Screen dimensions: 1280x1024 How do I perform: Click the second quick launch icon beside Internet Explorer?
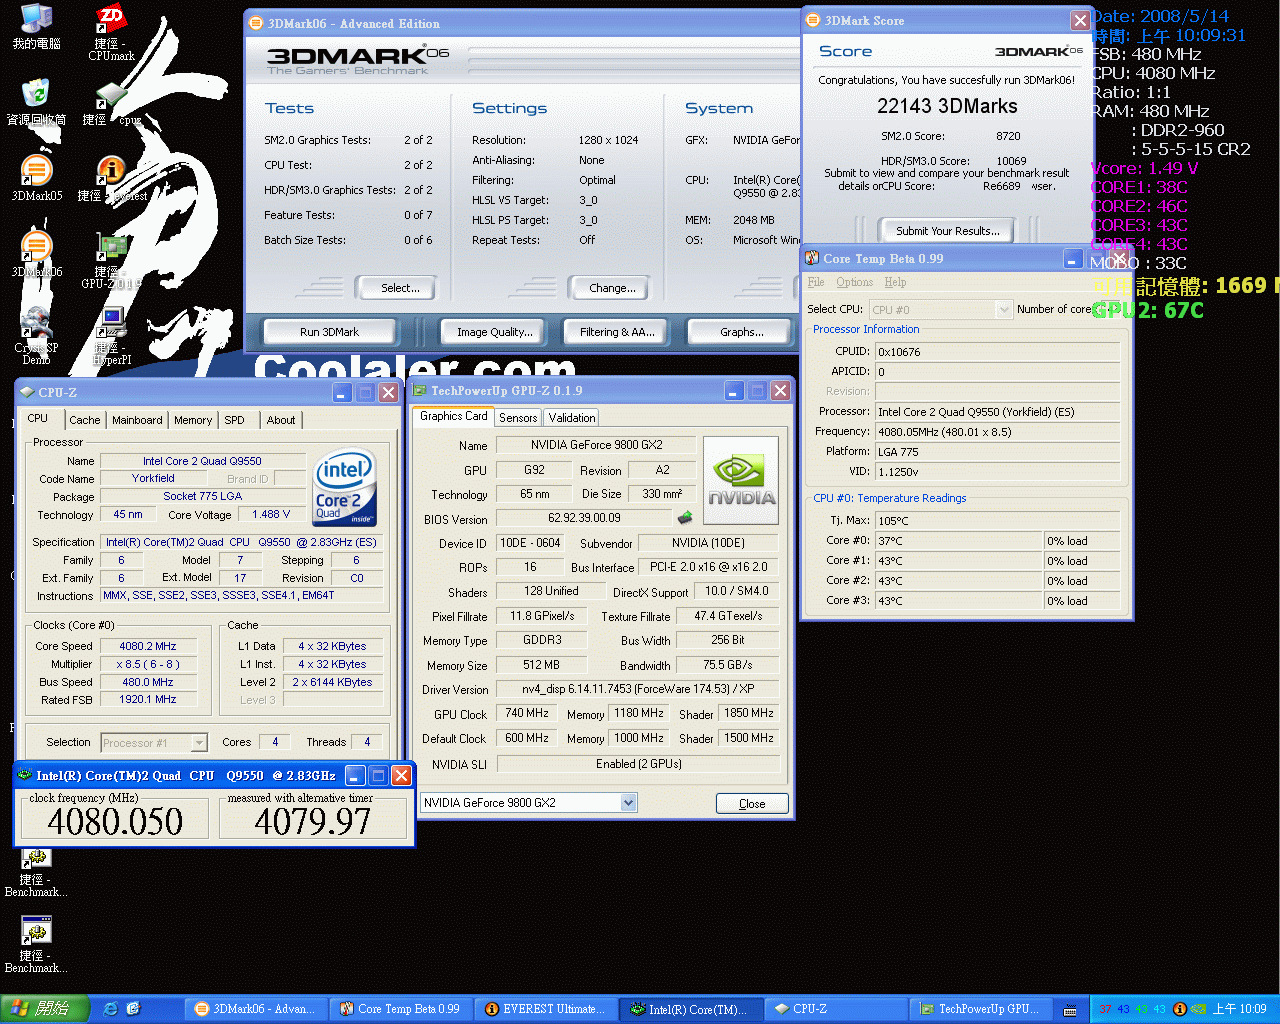click(133, 1009)
